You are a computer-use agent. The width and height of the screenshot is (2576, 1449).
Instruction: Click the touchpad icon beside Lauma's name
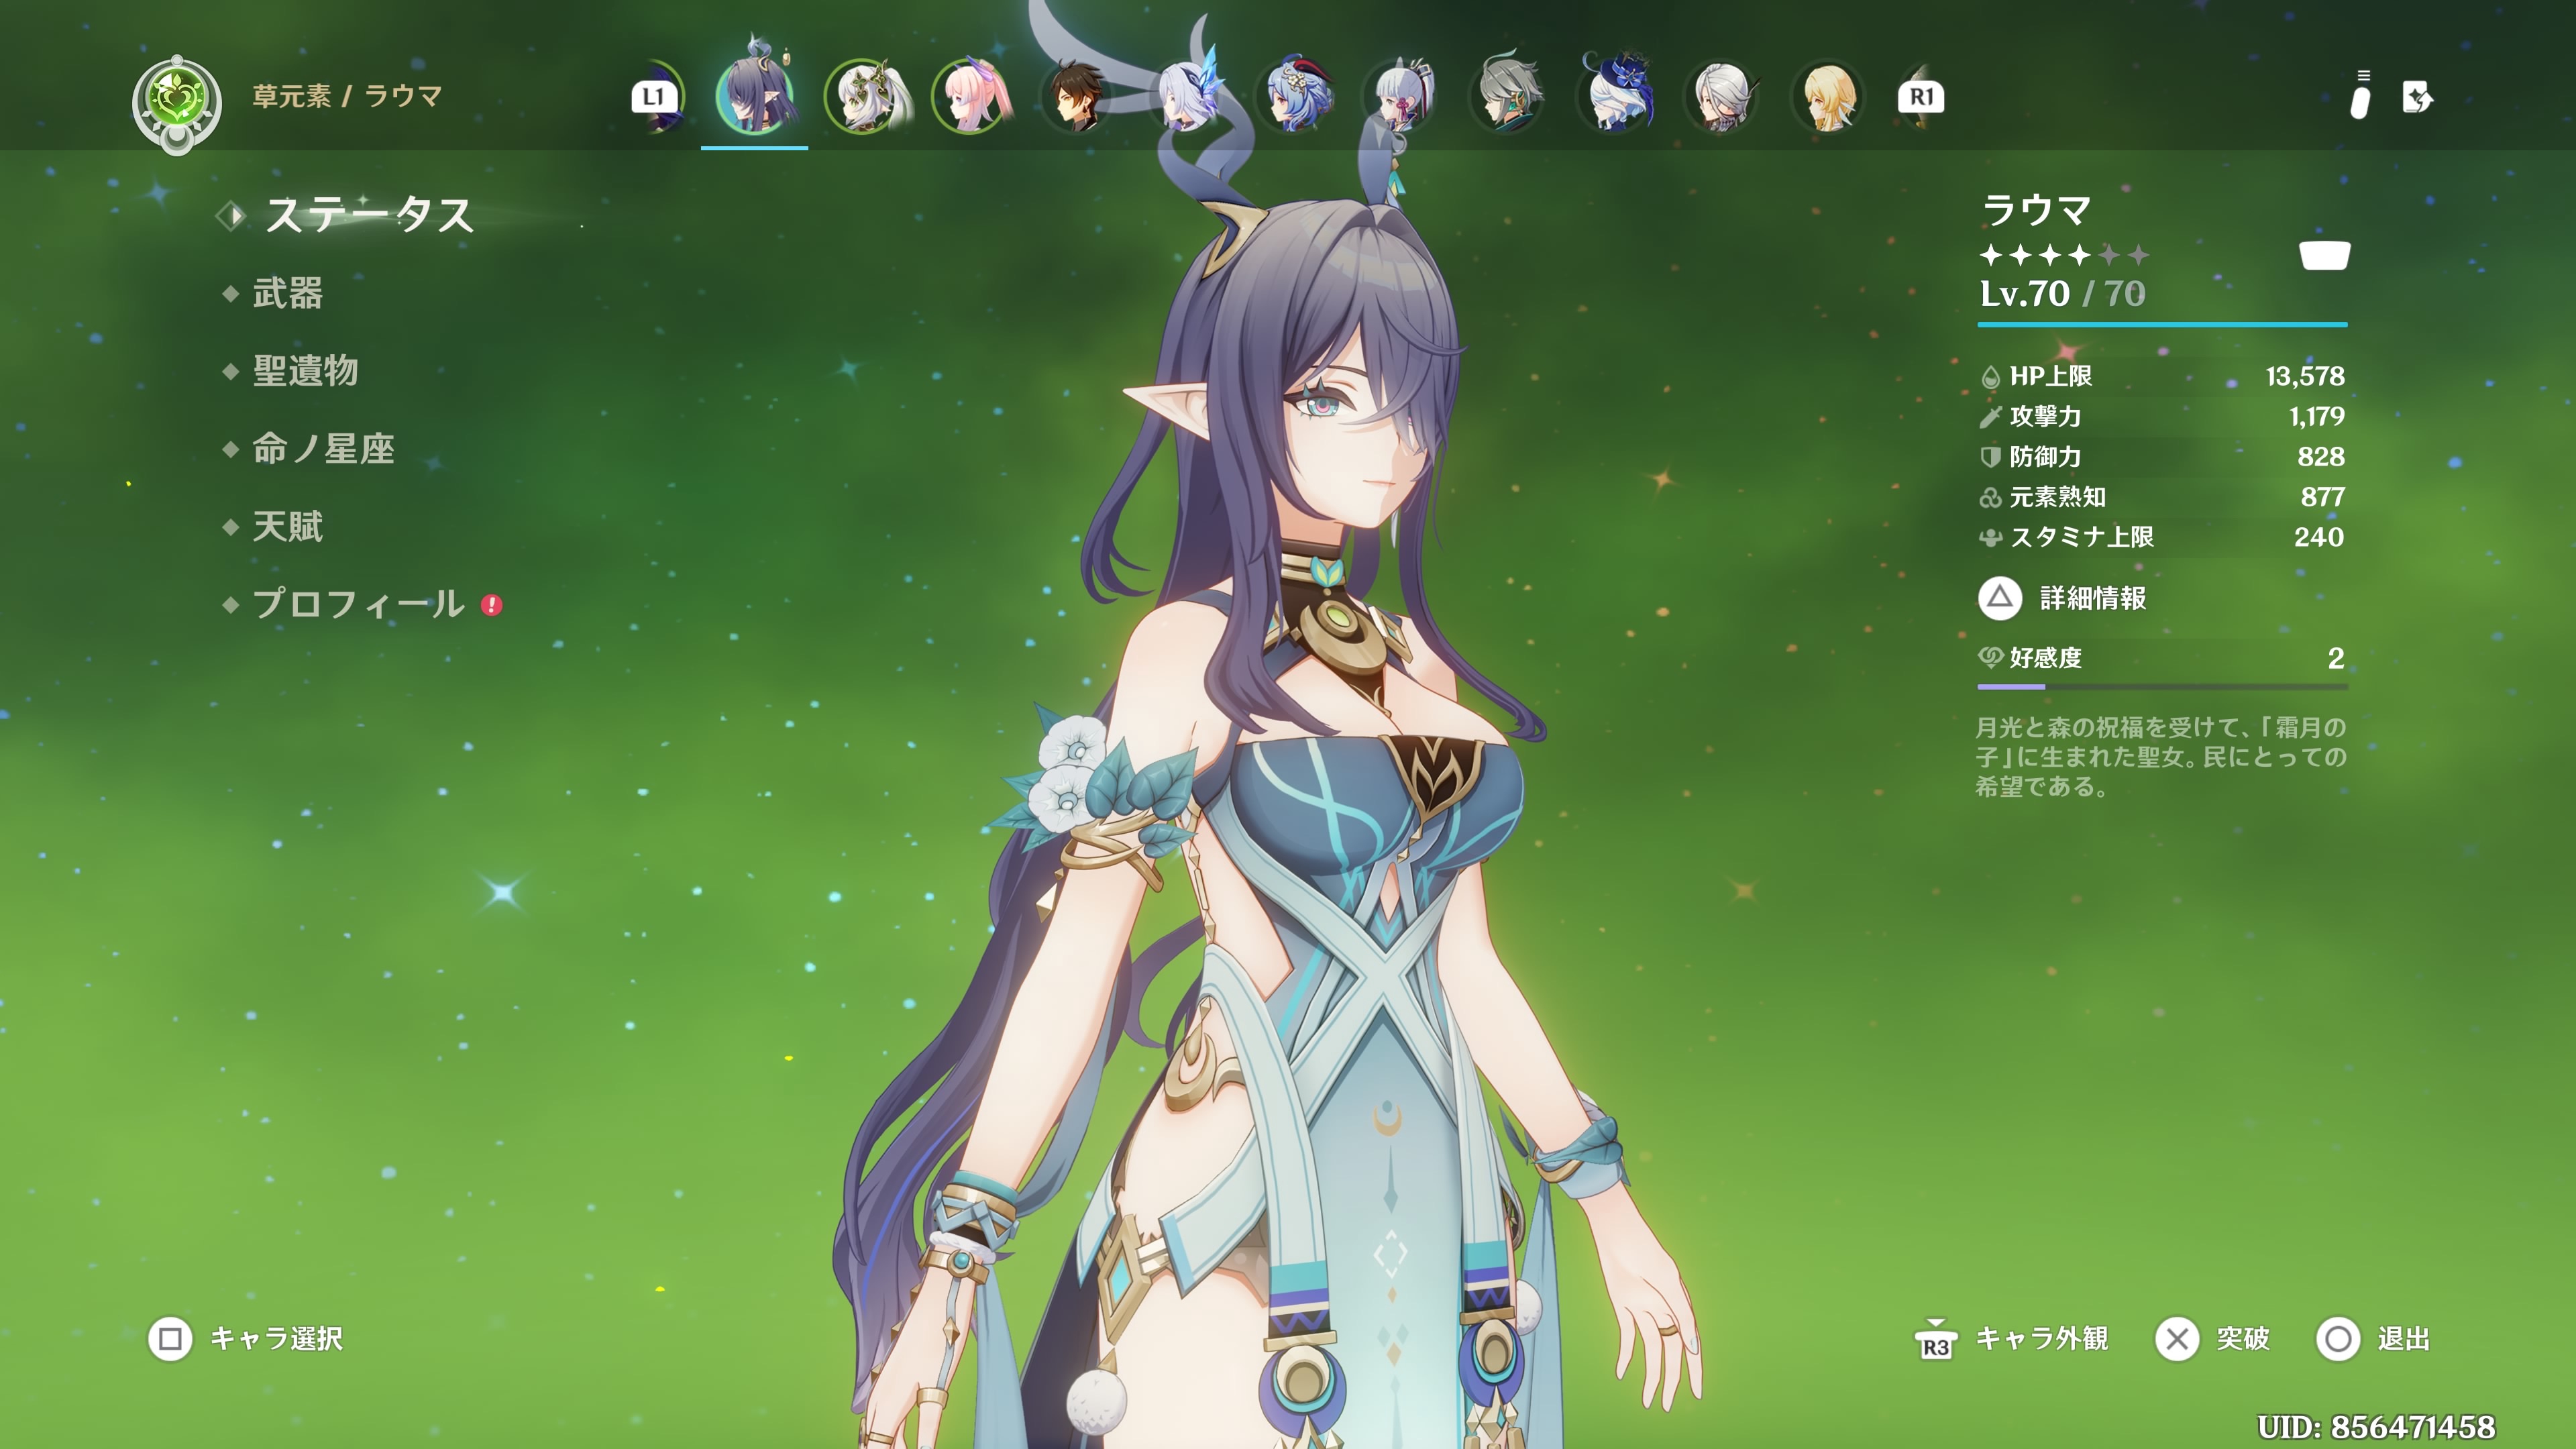(2324, 256)
